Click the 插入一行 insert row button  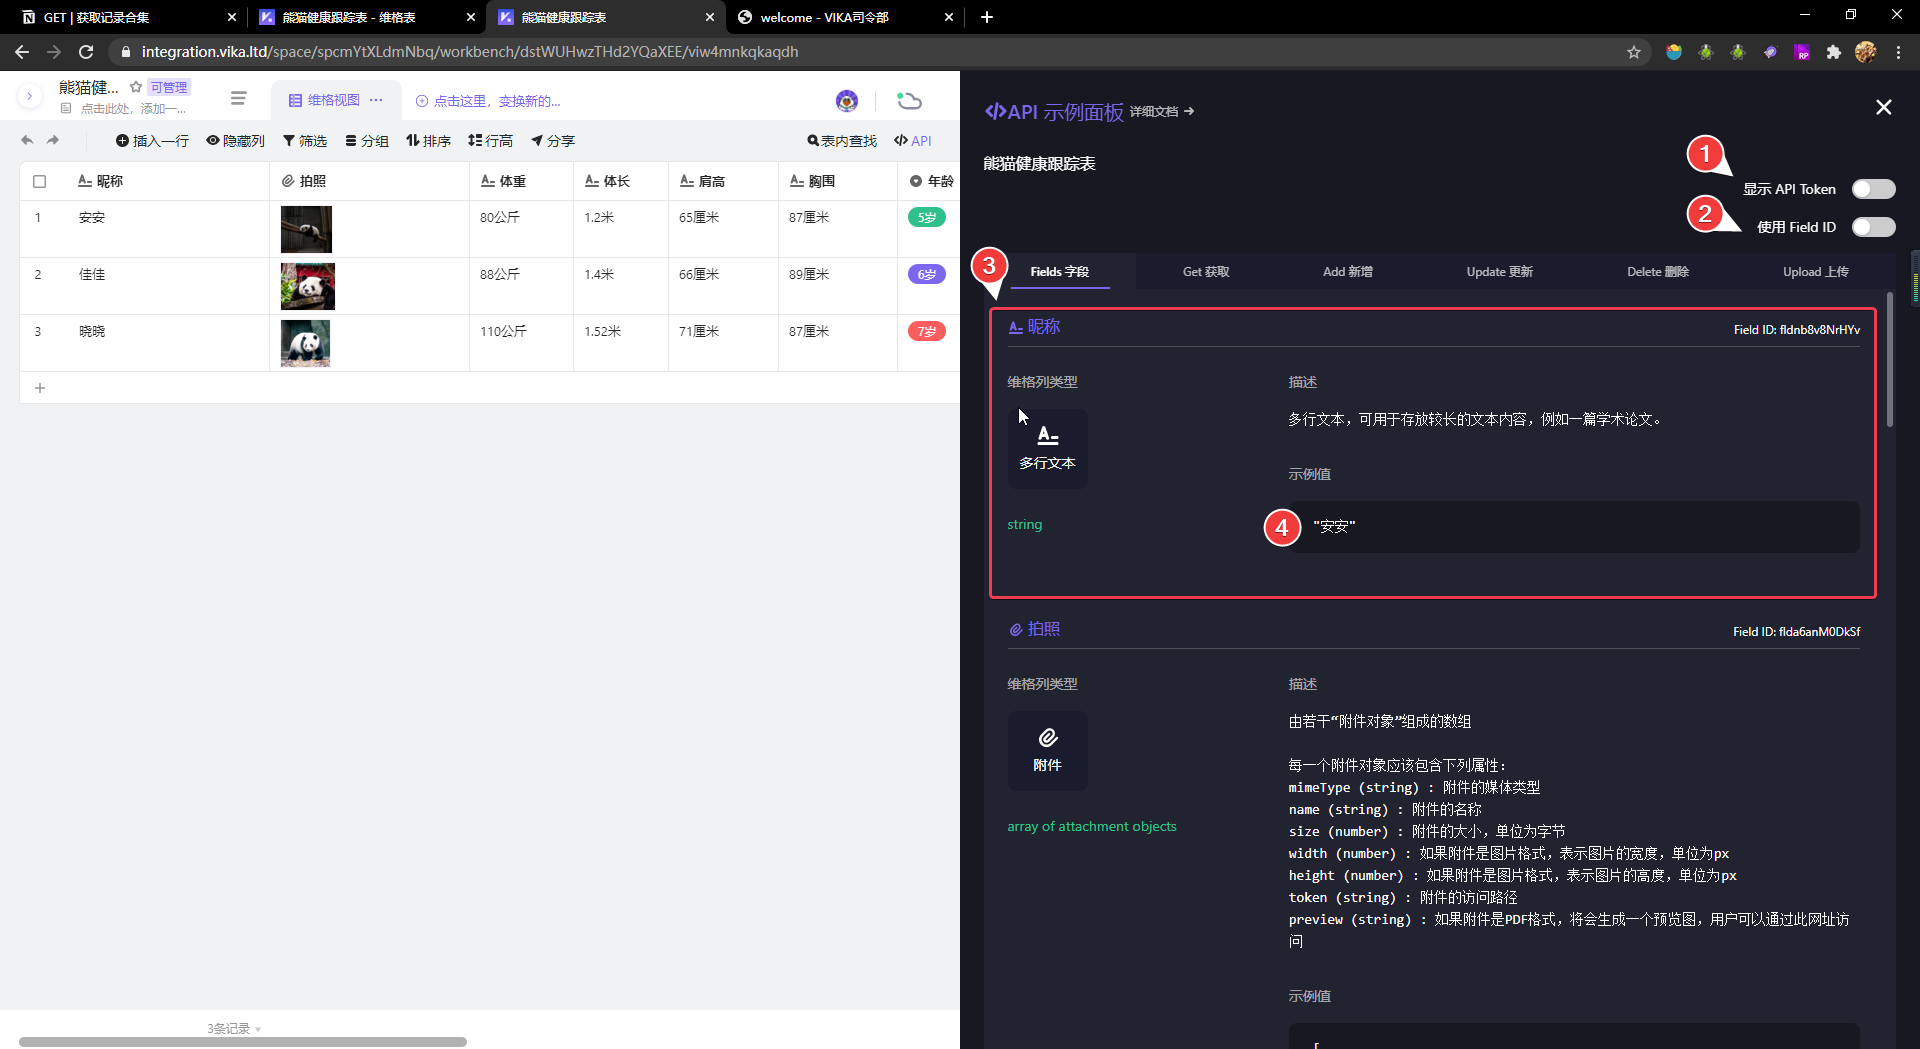click(152, 141)
